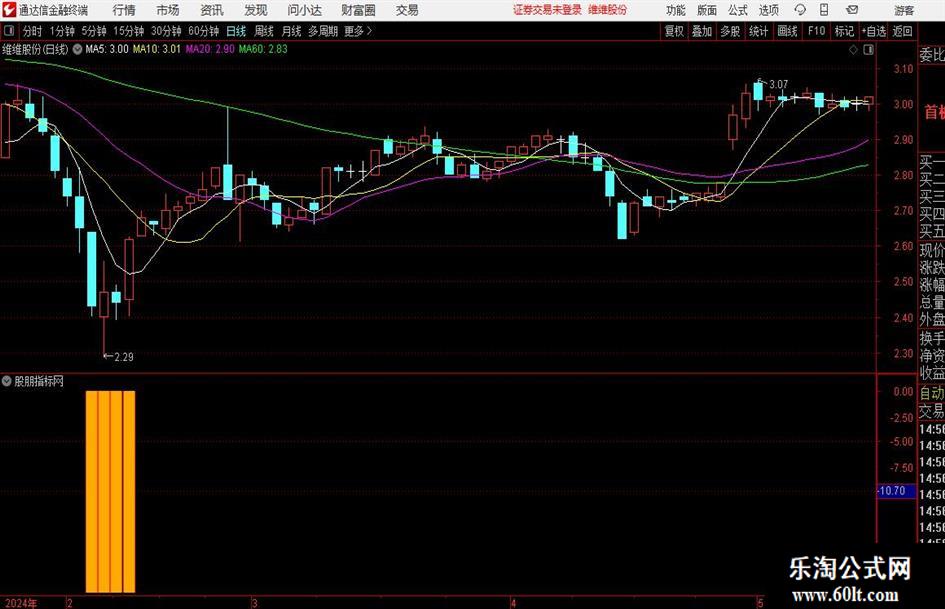945x609 pixels.
Task: Click the 维维股份(日线) chart title
Action: point(36,49)
